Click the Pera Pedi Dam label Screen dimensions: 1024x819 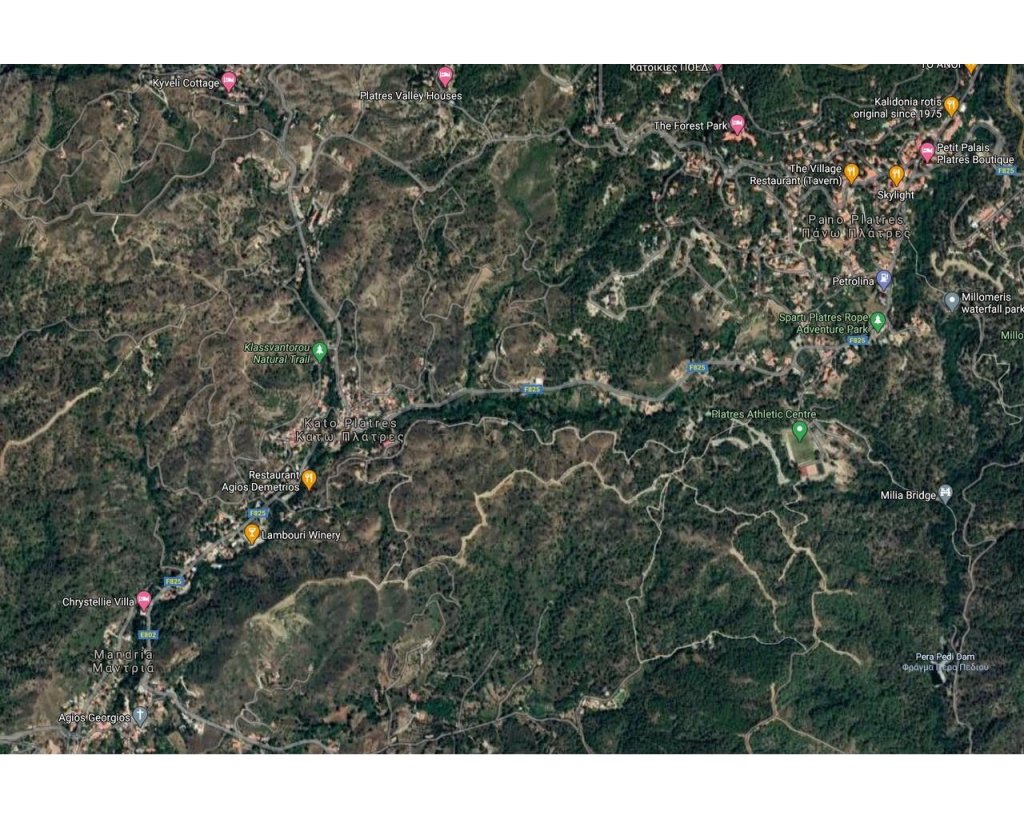[x=945, y=662]
